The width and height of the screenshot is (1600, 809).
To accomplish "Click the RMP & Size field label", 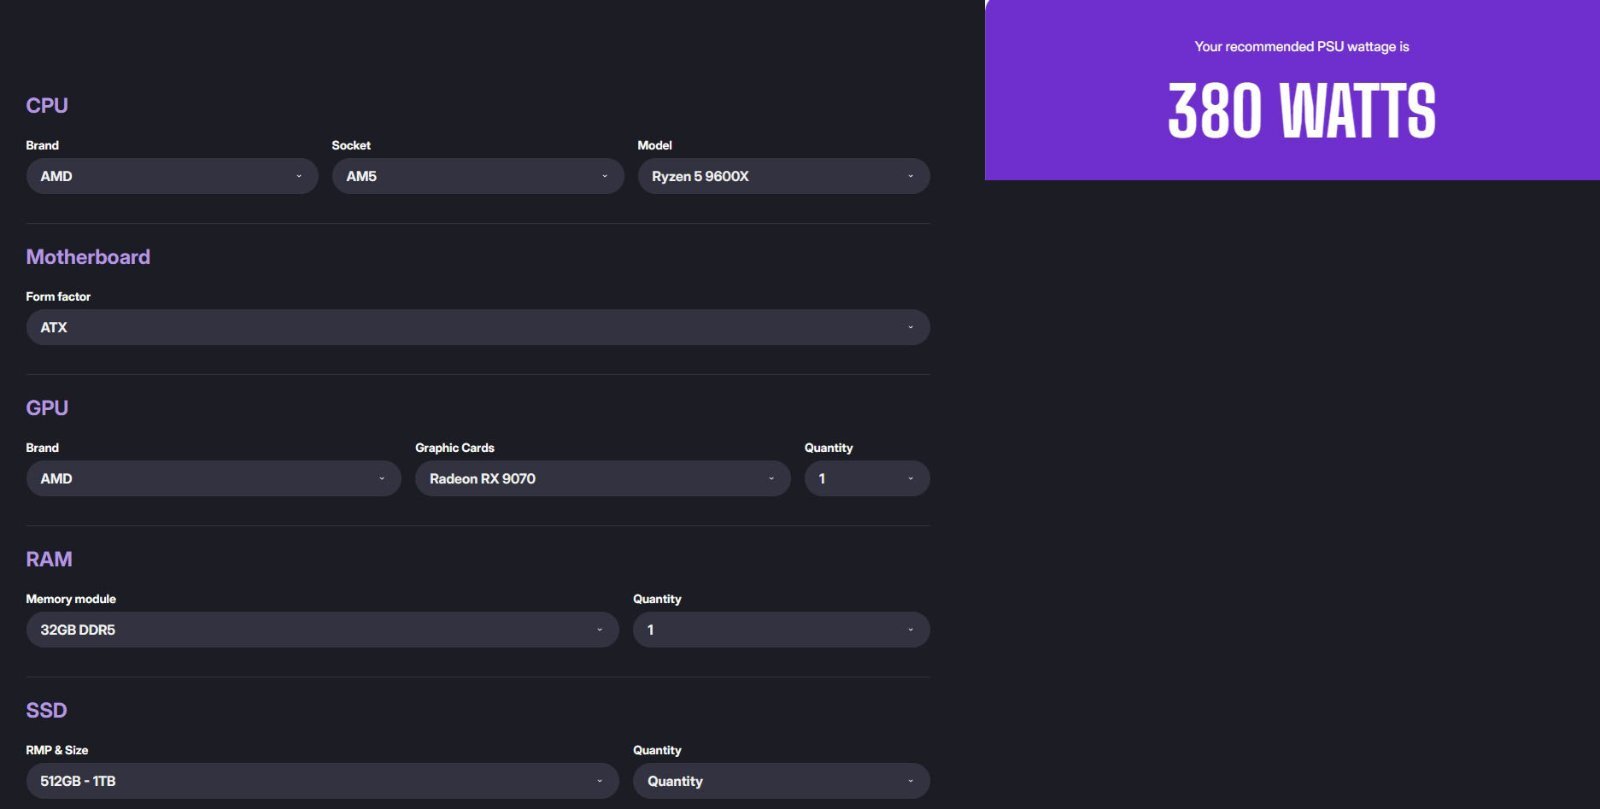I will (57, 750).
